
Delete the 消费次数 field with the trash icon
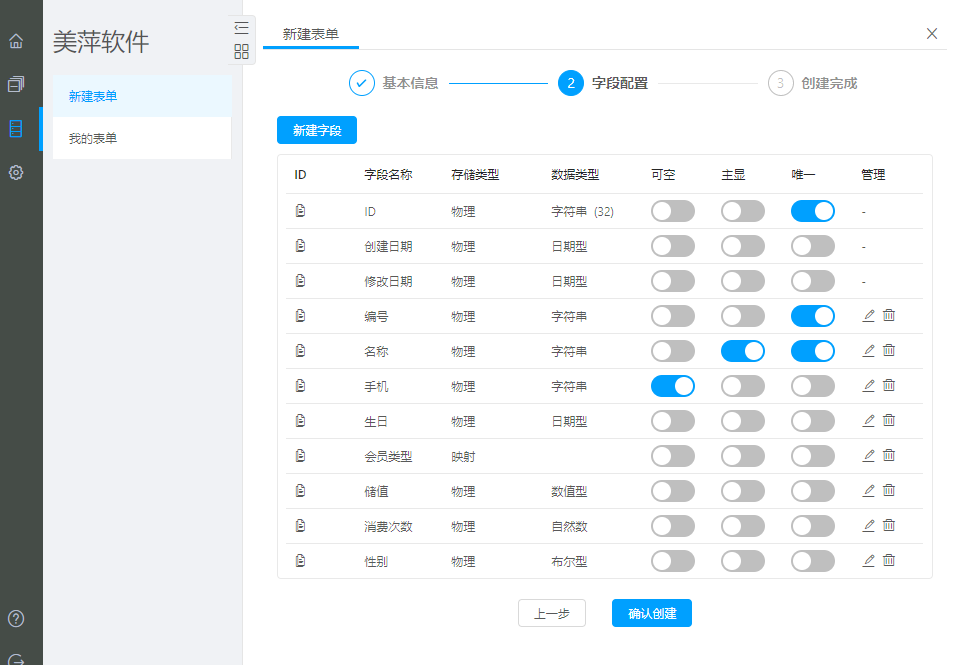889,525
